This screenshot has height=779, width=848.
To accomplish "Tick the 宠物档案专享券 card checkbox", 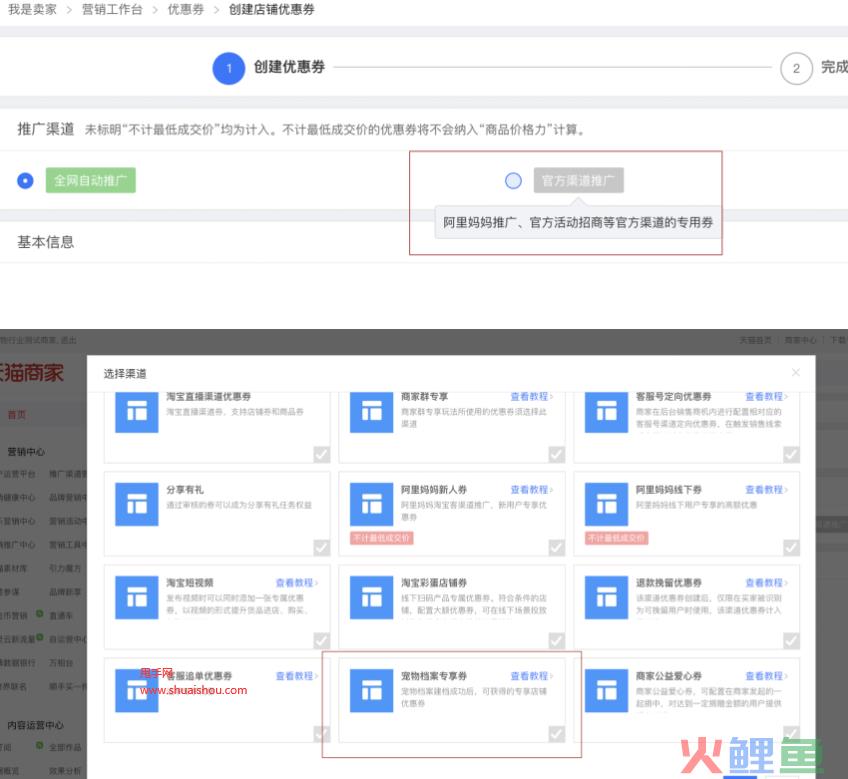I will pyautogui.click(x=556, y=734).
